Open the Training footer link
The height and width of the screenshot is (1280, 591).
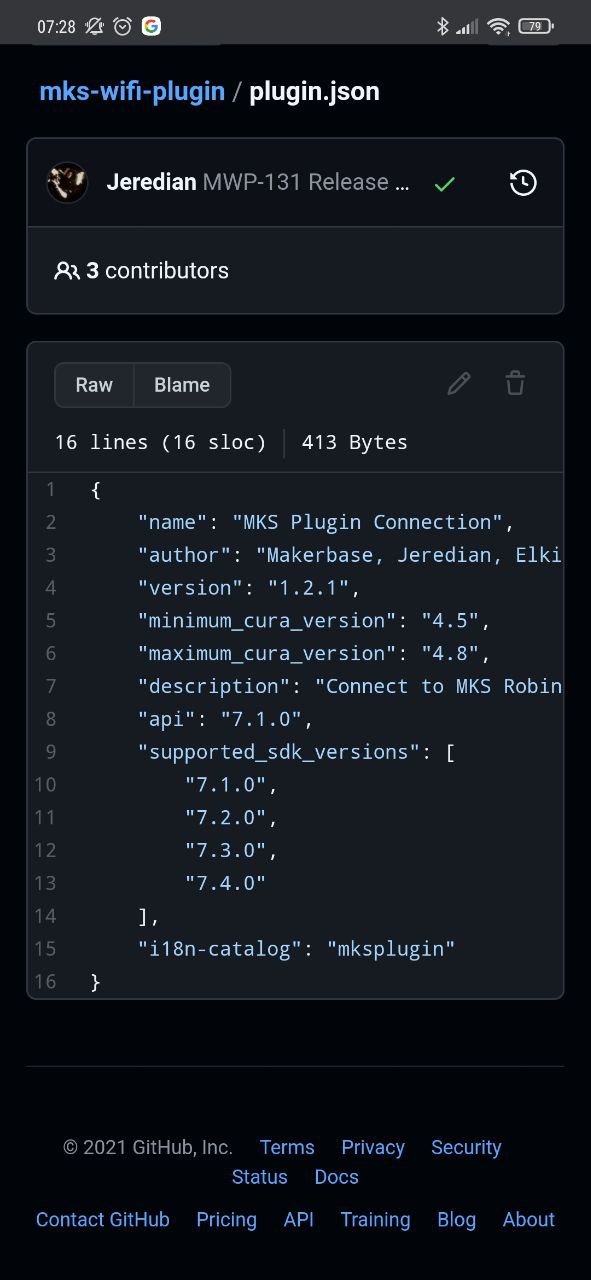click(x=375, y=1220)
